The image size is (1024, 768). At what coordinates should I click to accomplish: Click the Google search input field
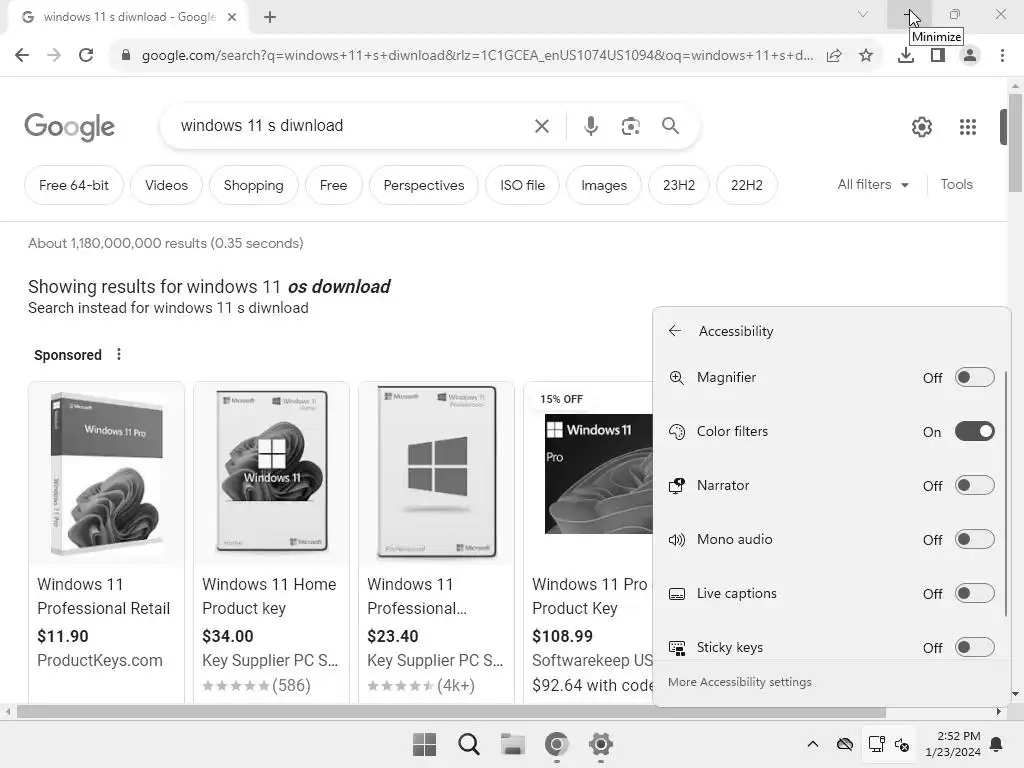tap(353, 126)
